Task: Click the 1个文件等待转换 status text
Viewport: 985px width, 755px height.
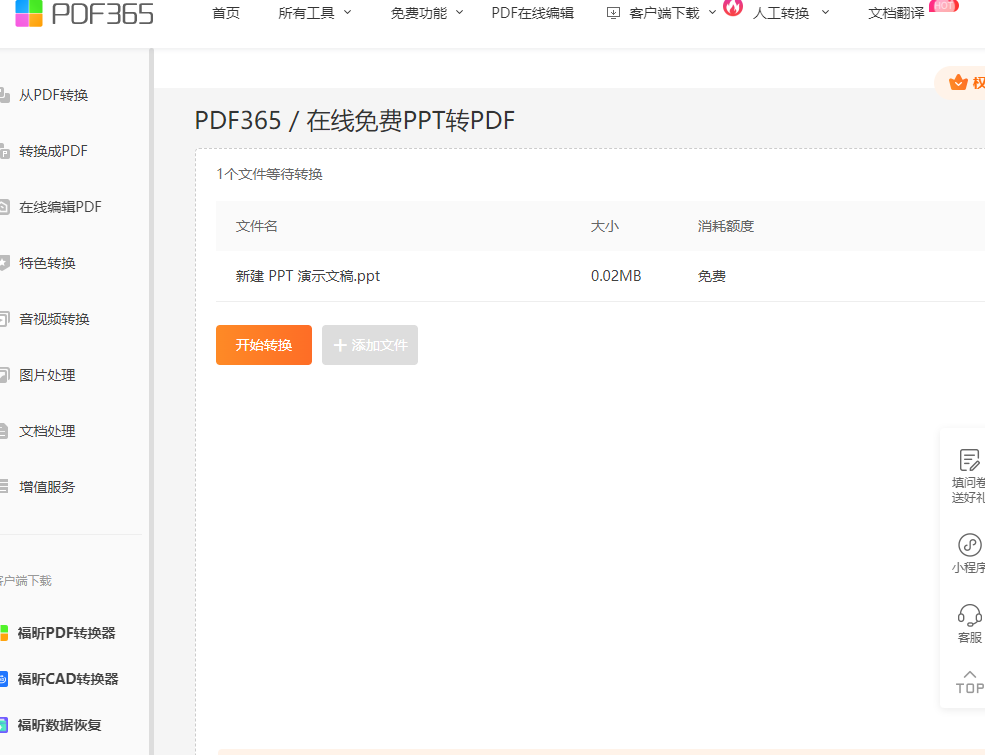Action: tap(269, 174)
